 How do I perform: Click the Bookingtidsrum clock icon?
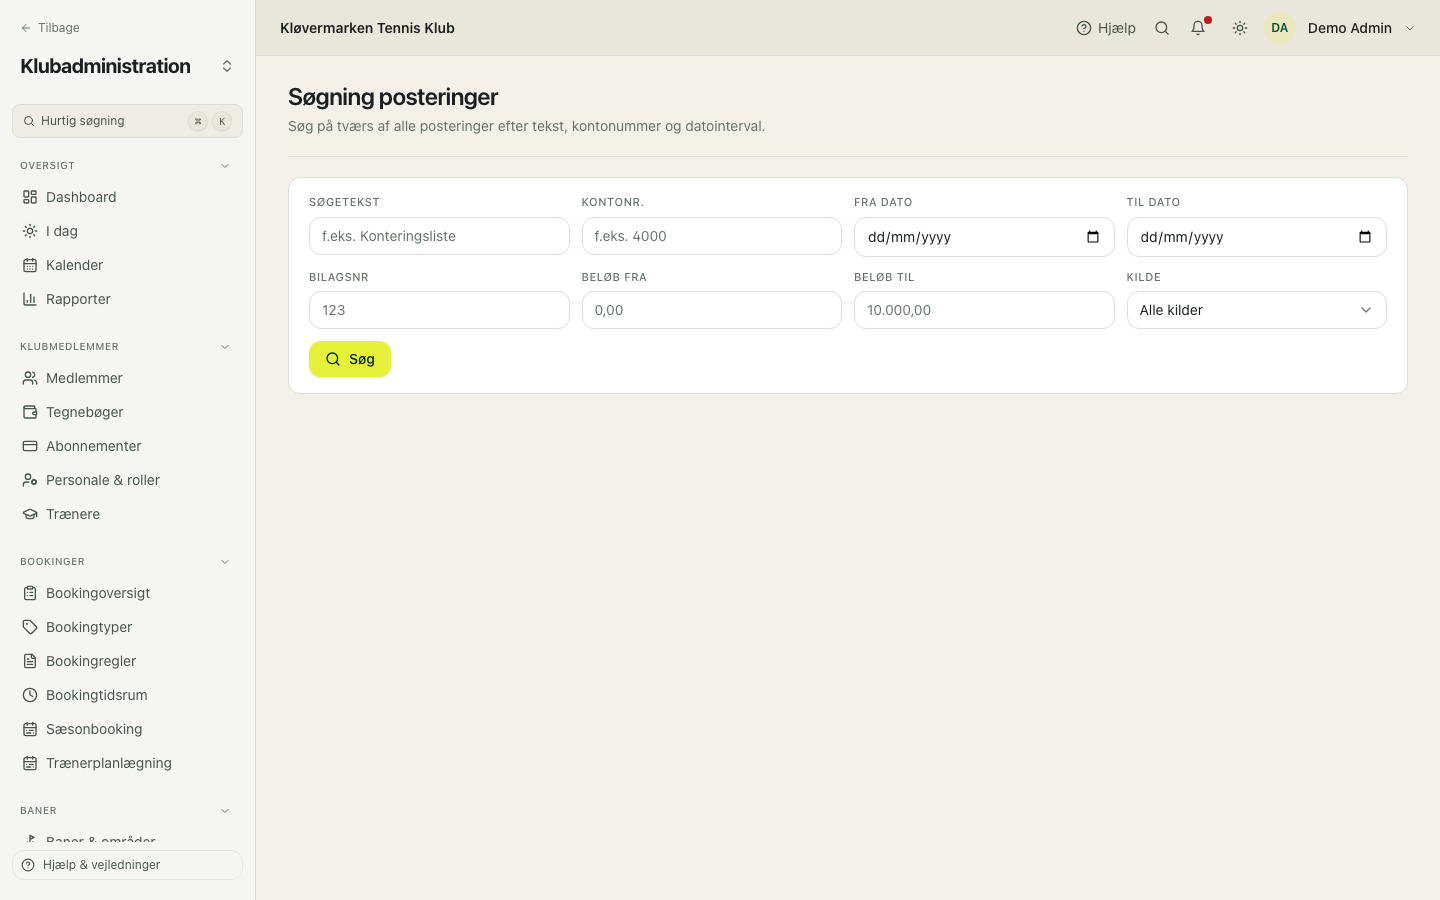[x=30, y=695]
